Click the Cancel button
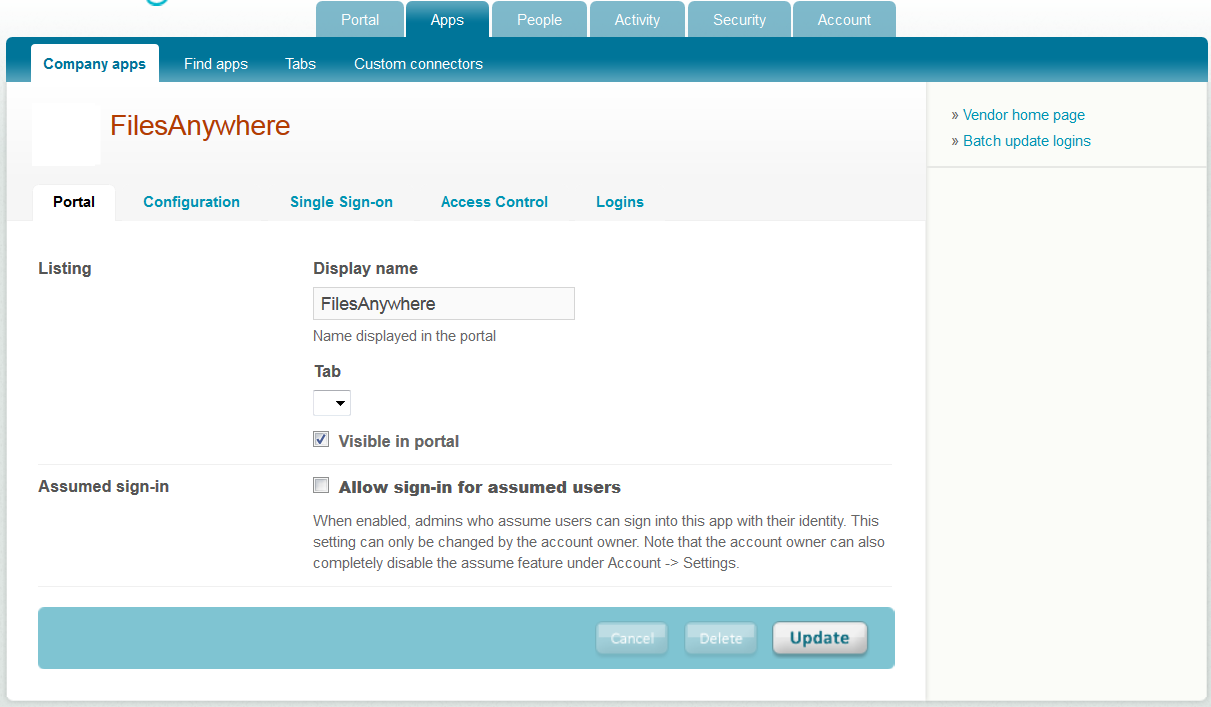The image size is (1211, 707). [632, 638]
